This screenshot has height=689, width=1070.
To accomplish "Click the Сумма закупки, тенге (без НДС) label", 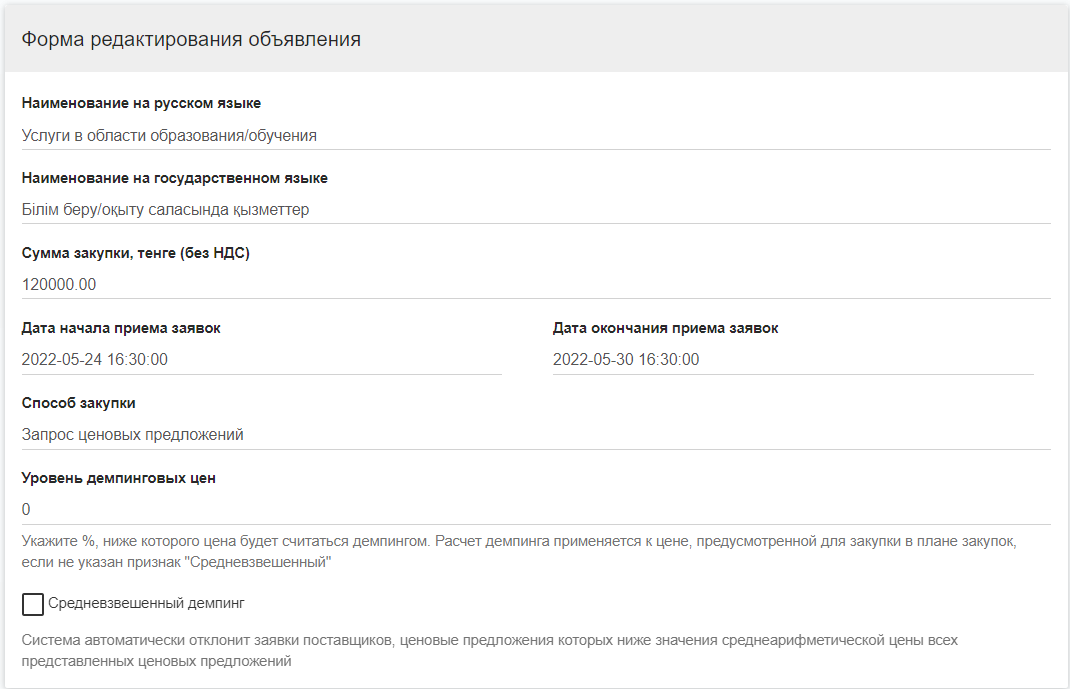I will pos(135,253).
